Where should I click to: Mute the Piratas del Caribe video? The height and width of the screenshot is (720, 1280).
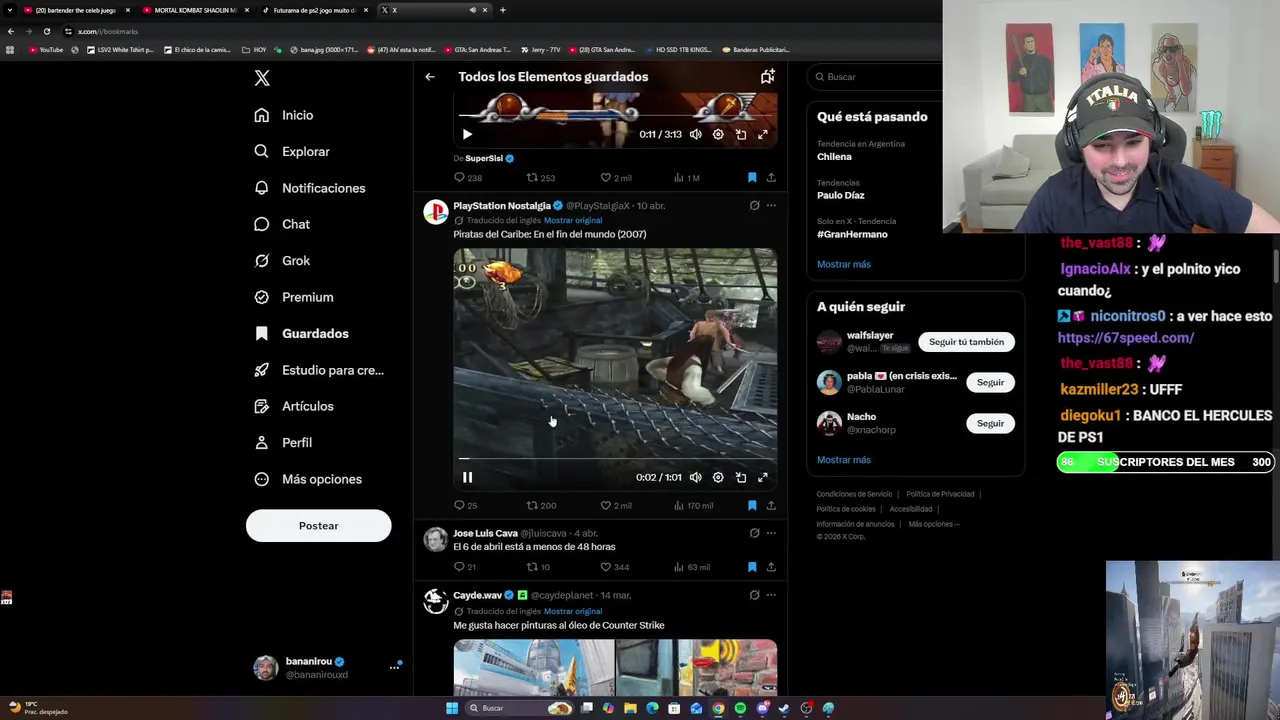tap(695, 478)
